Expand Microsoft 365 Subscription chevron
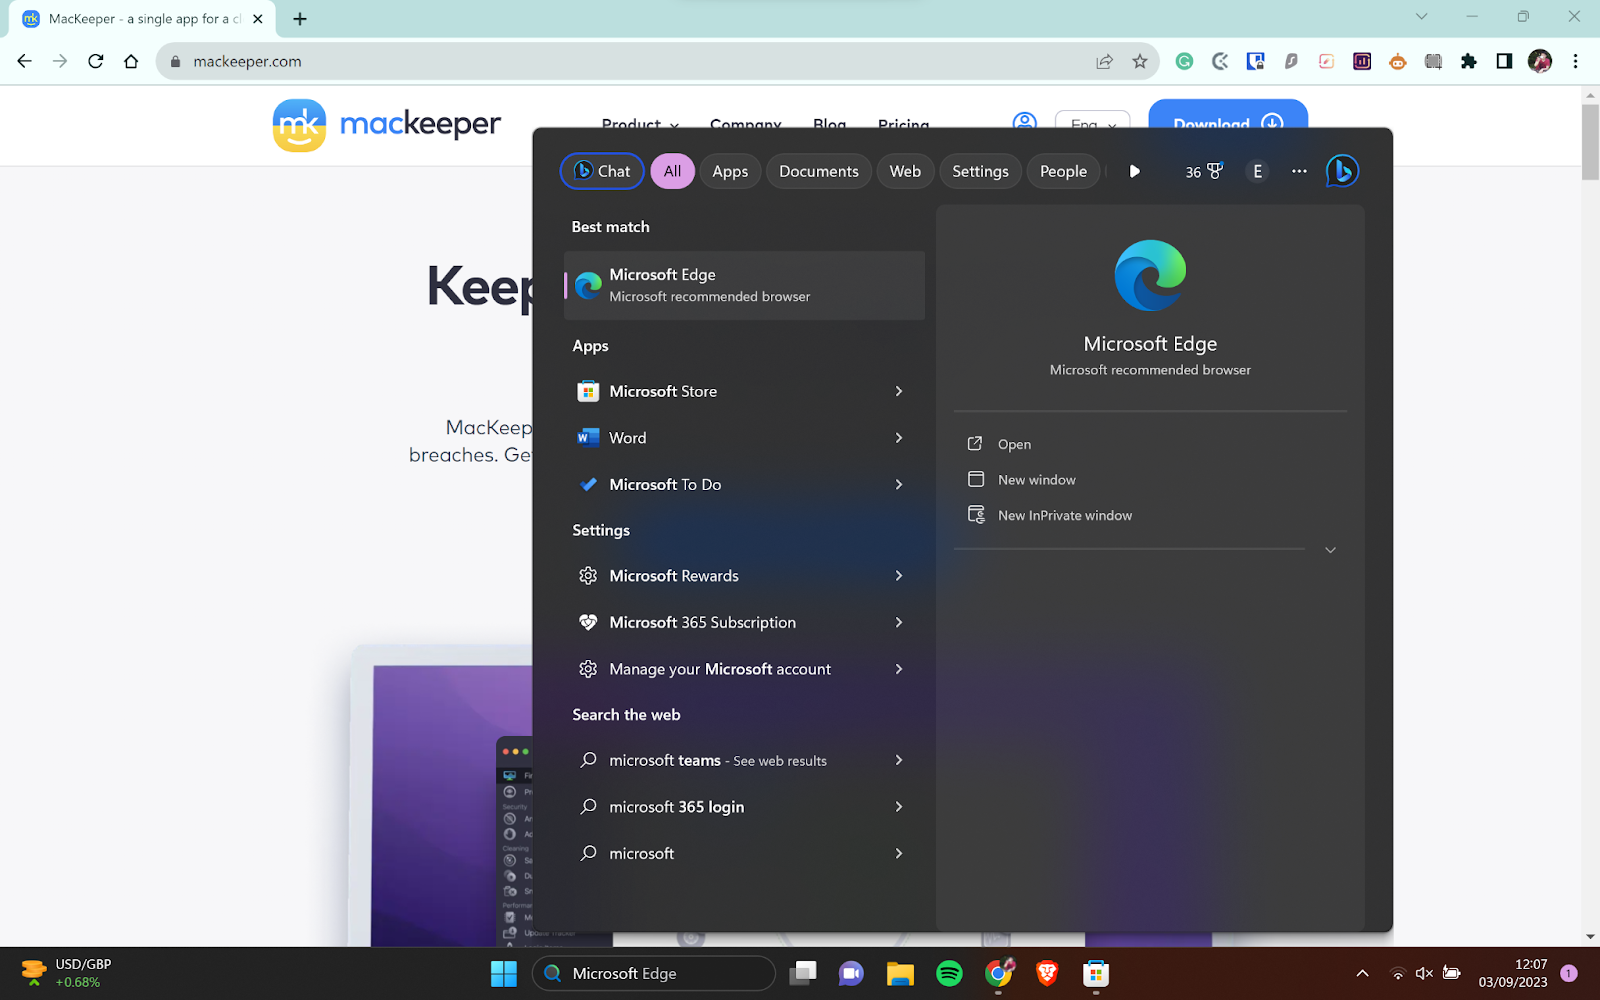 [x=898, y=622]
